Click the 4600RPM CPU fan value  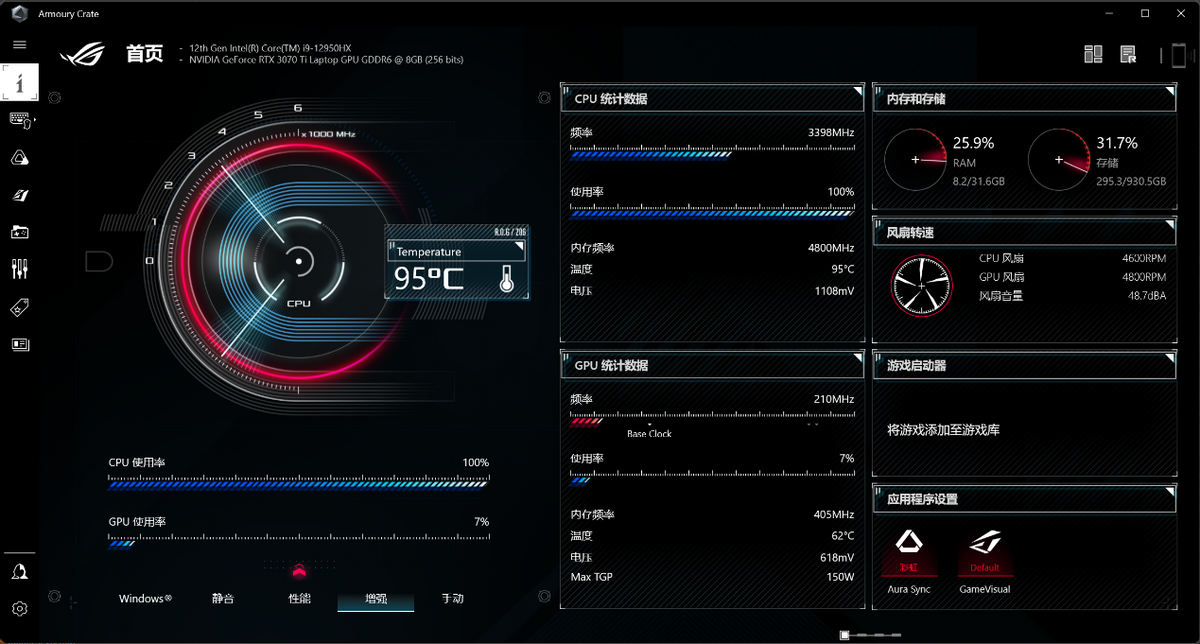click(x=1144, y=258)
